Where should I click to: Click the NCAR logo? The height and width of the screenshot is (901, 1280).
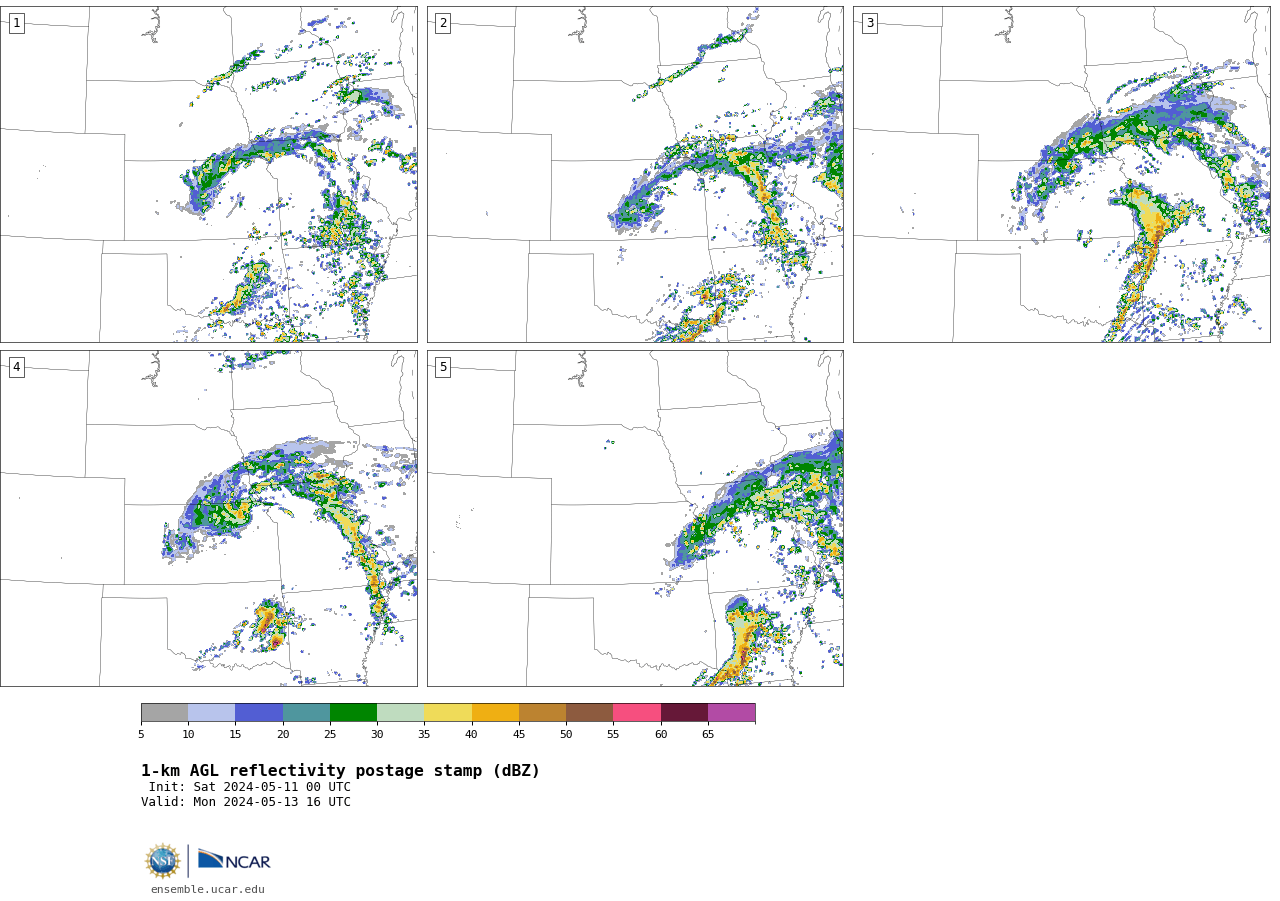click(234, 860)
